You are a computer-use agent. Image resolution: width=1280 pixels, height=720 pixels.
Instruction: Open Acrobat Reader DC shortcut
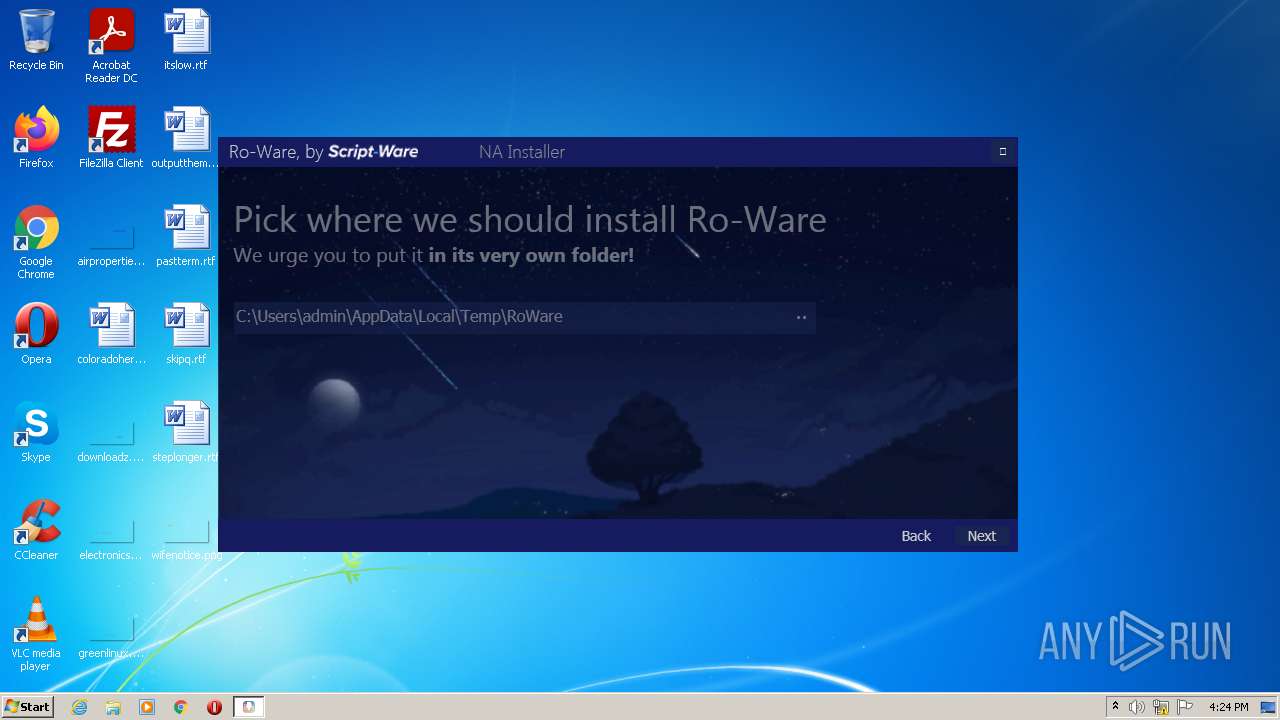(111, 46)
